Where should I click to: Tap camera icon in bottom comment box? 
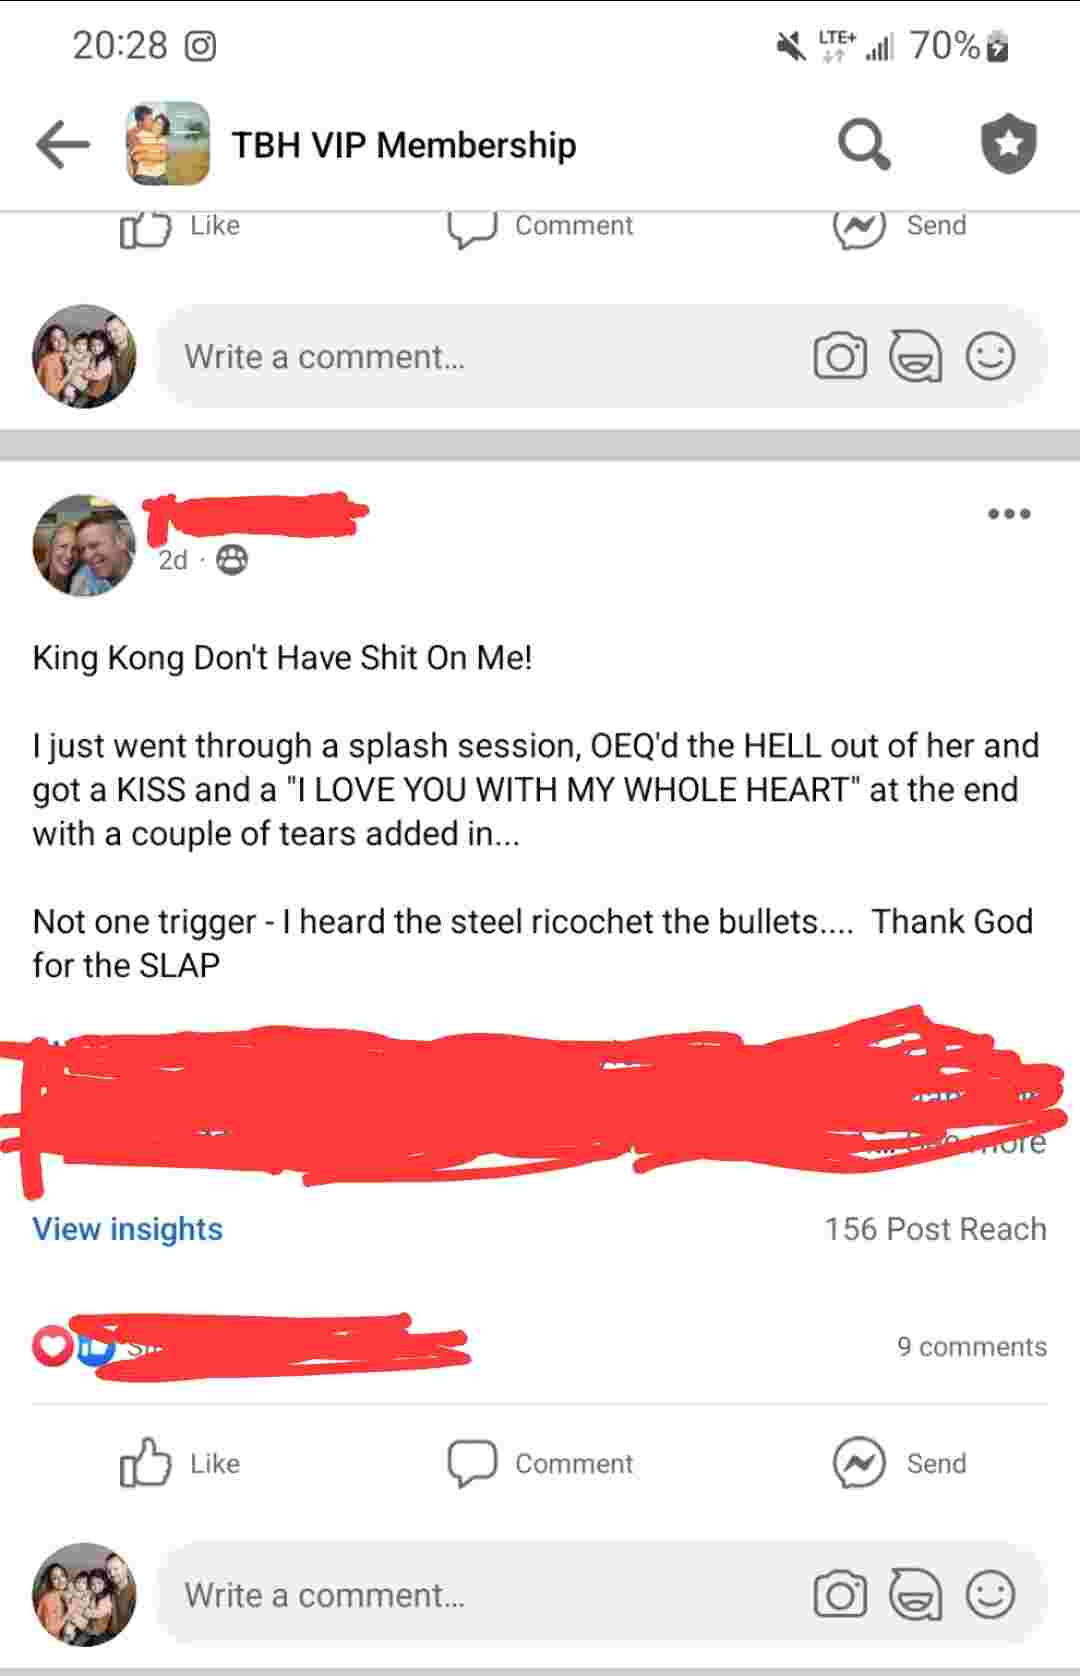coord(840,1595)
